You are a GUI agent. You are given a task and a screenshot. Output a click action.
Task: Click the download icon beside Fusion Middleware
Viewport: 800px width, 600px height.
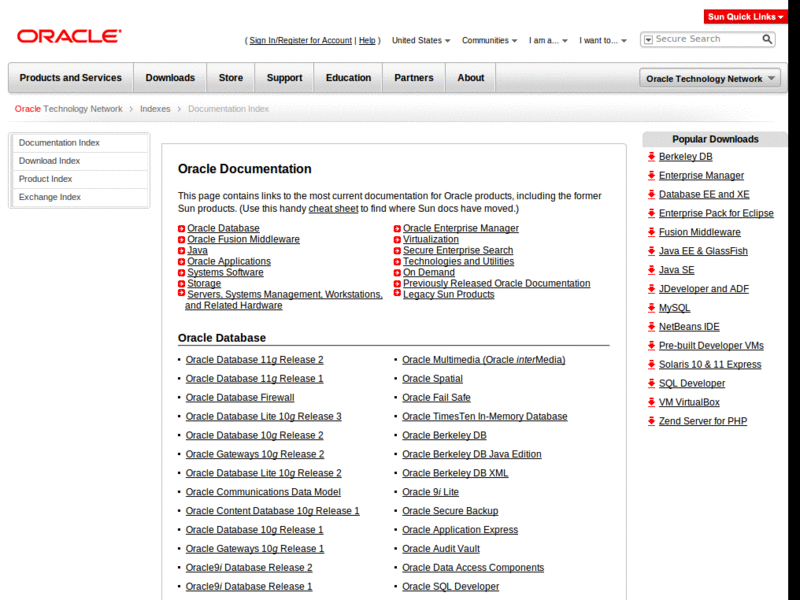click(652, 232)
